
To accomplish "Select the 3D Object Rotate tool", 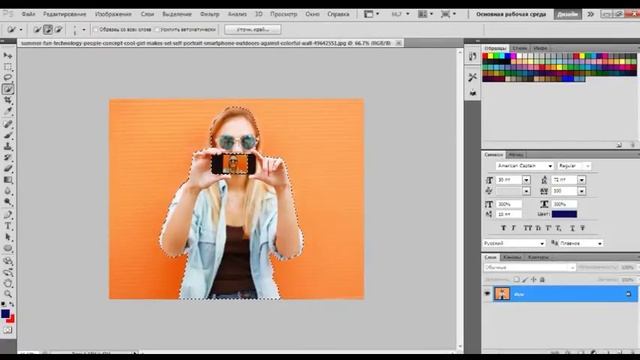I will pyautogui.click(x=8, y=261).
